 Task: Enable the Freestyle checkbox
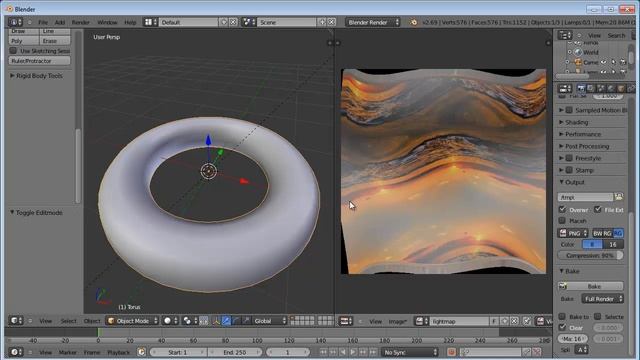tap(569, 158)
